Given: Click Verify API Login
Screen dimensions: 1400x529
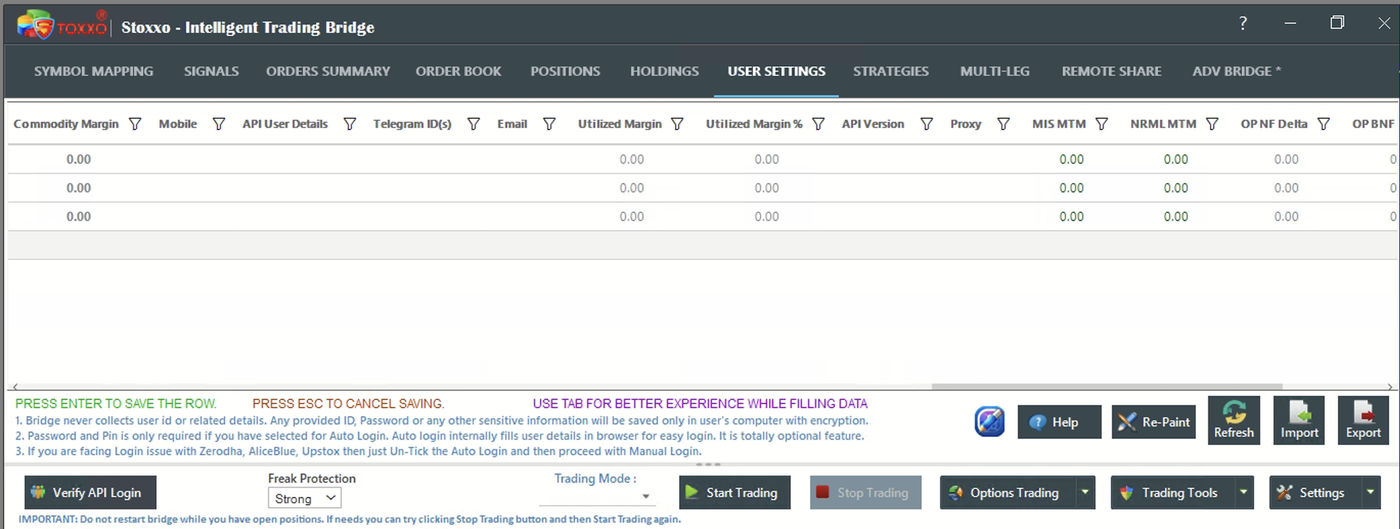Looking at the screenshot, I should tap(90, 492).
